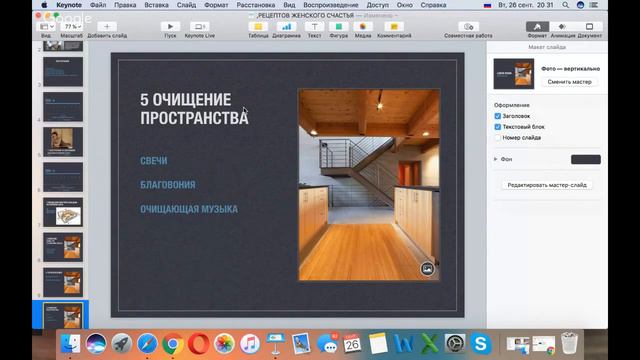Open Finder from the Dock
Image resolution: width=640 pixels, height=360 pixels.
[70, 344]
